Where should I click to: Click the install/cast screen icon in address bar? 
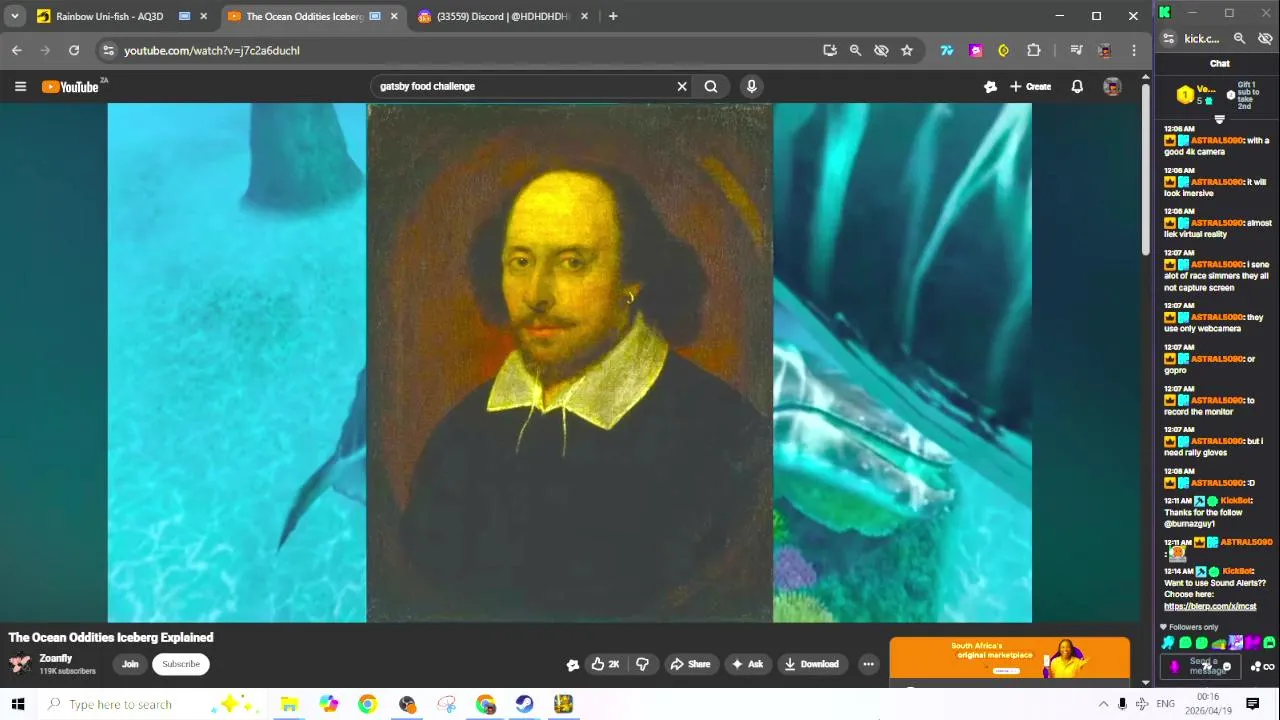[830, 50]
